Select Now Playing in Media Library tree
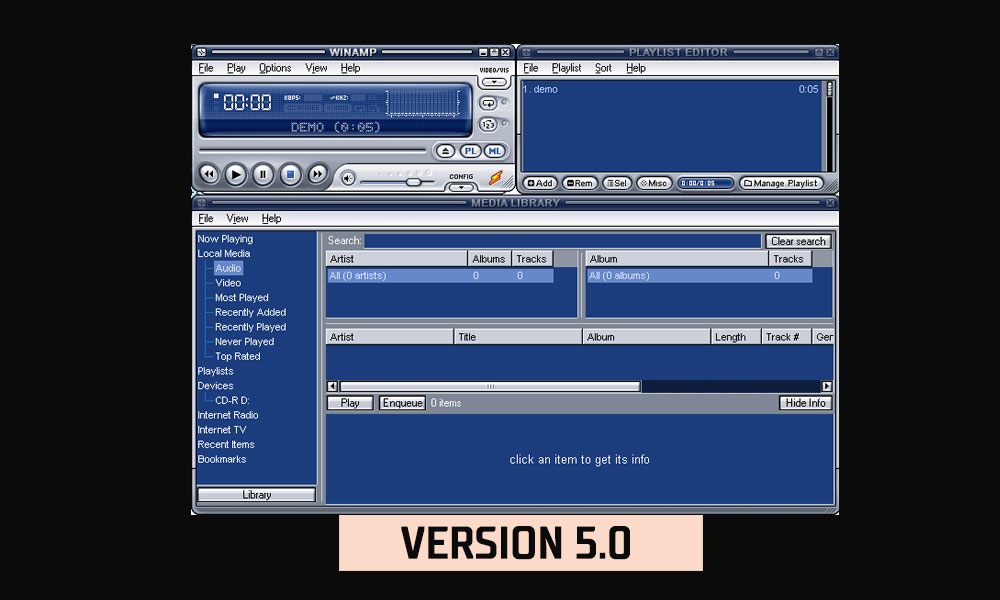Viewport: 1000px width, 600px height. point(225,239)
